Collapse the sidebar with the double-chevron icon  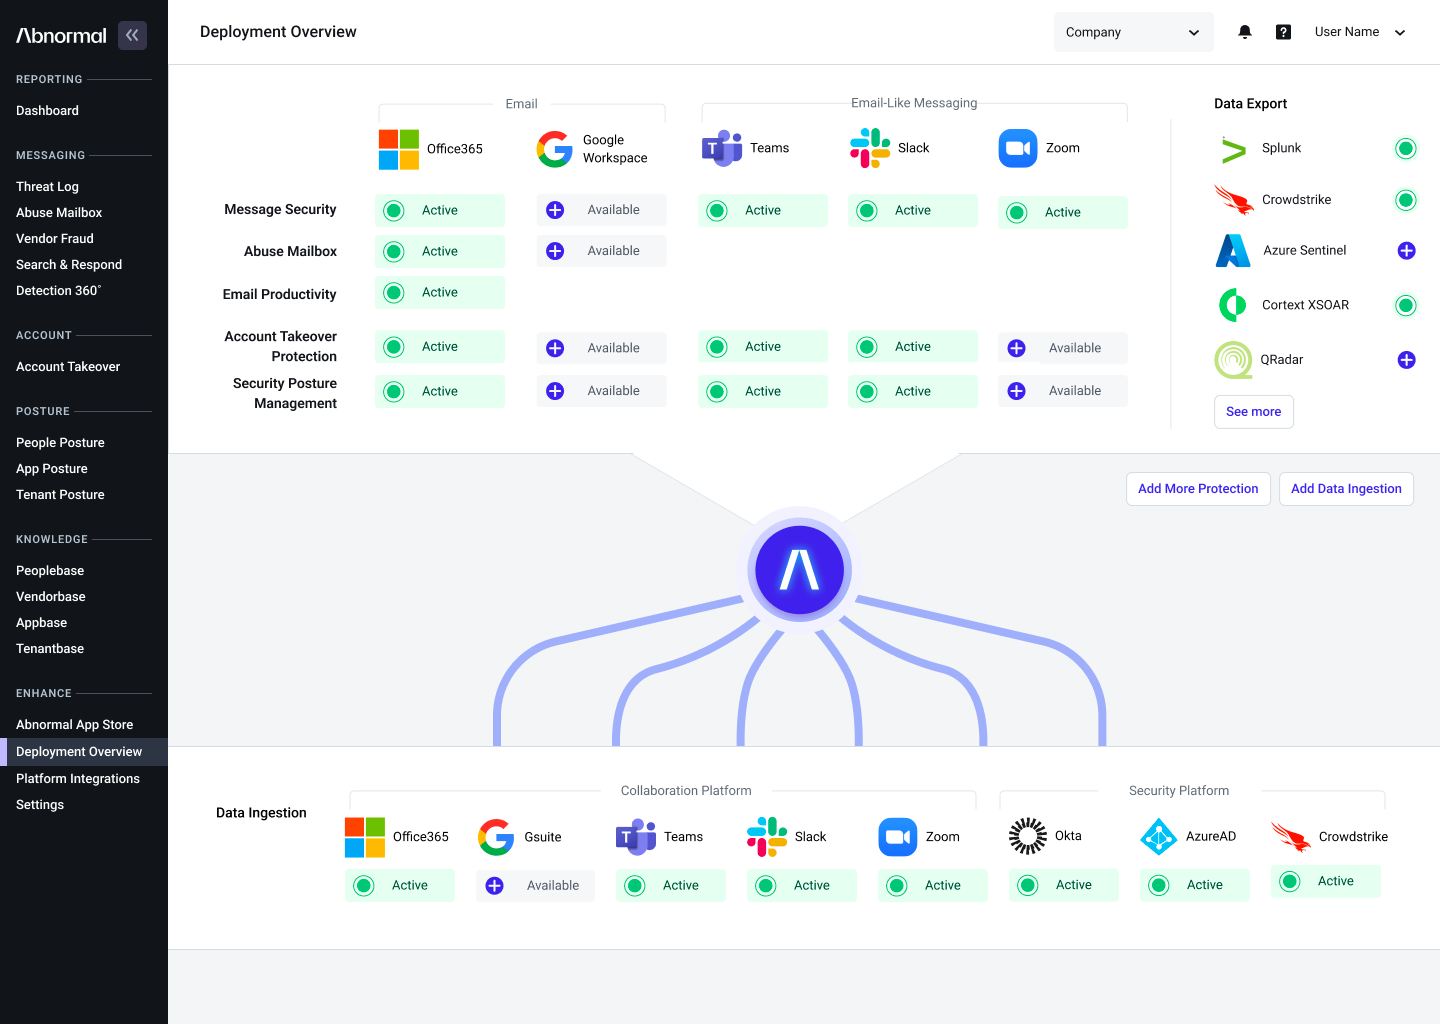[132, 35]
